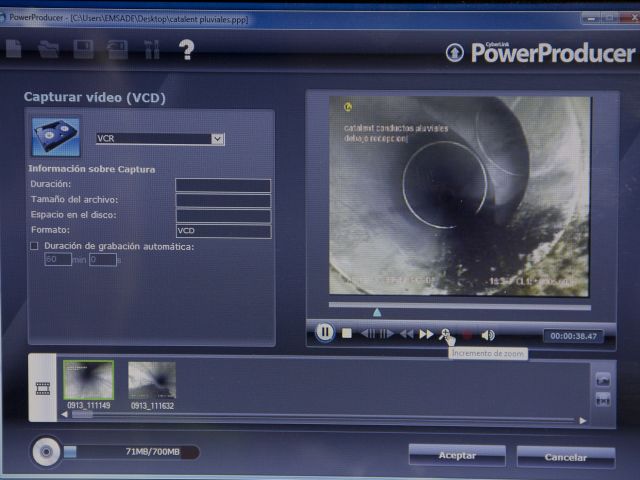Screen dimensions: 640x480
Task: Click the timecode display 00:00:38.47
Action: pyautogui.click(x=573, y=336)
